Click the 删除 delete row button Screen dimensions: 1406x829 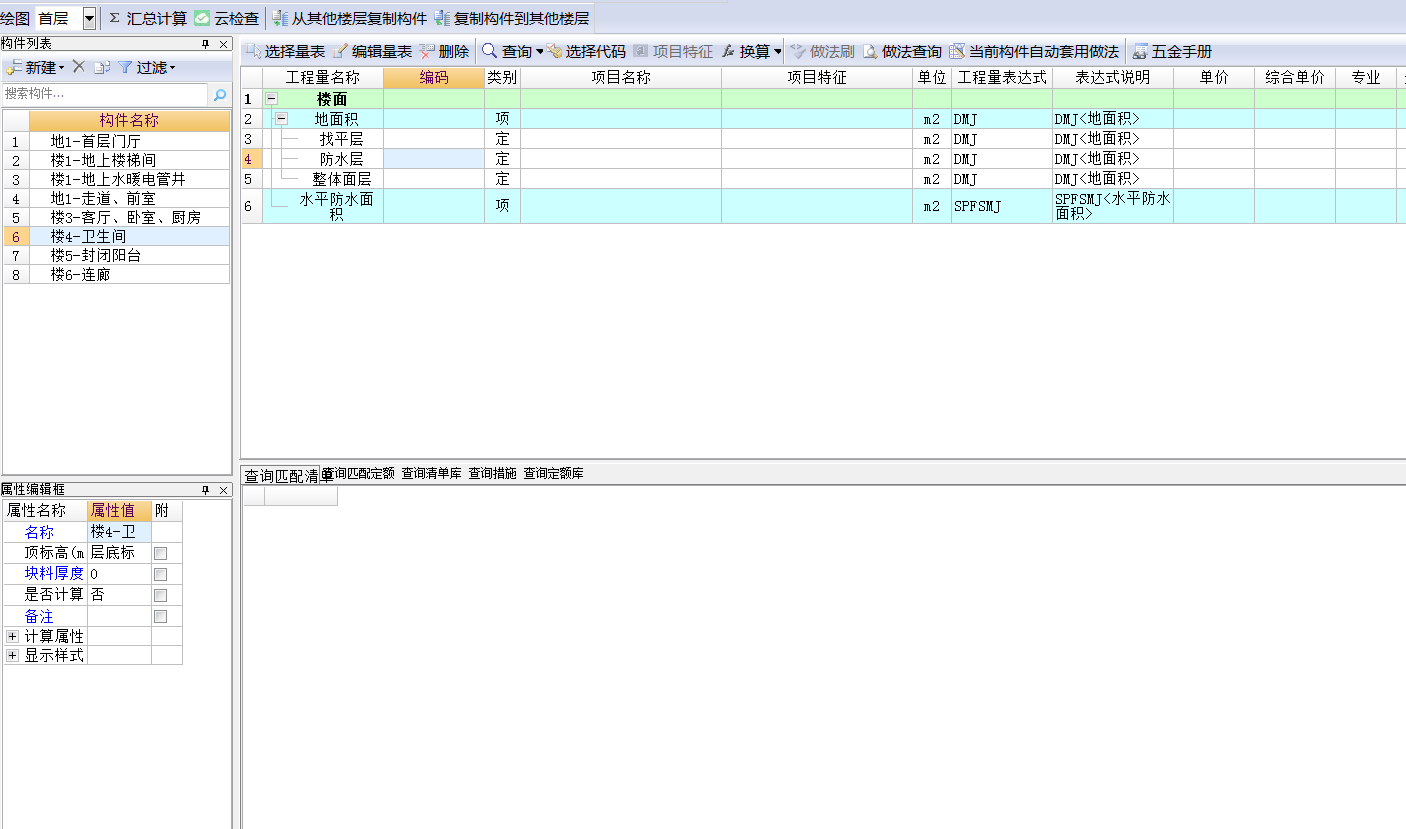pos(444,51)
